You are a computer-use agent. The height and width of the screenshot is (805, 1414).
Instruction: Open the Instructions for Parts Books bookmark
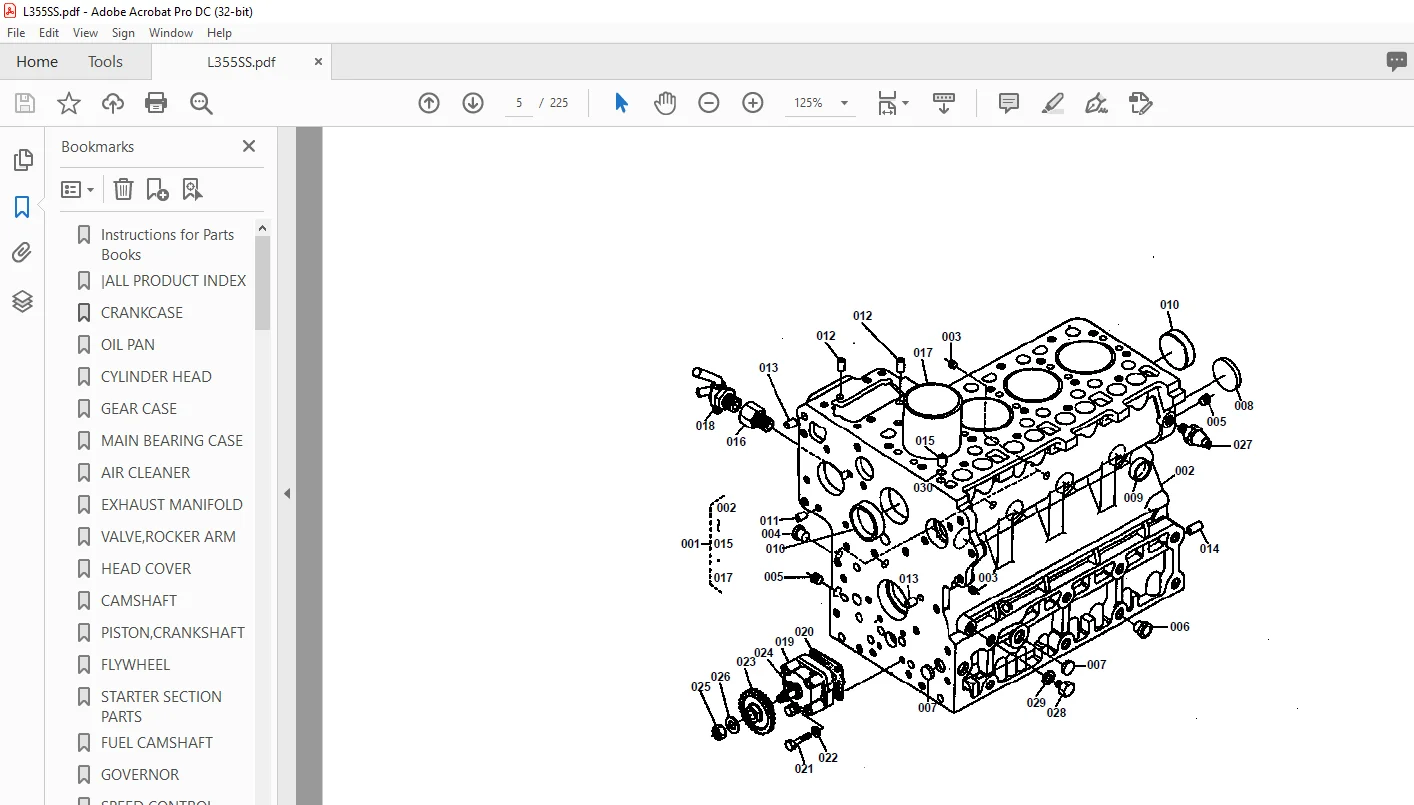(167, 244)
